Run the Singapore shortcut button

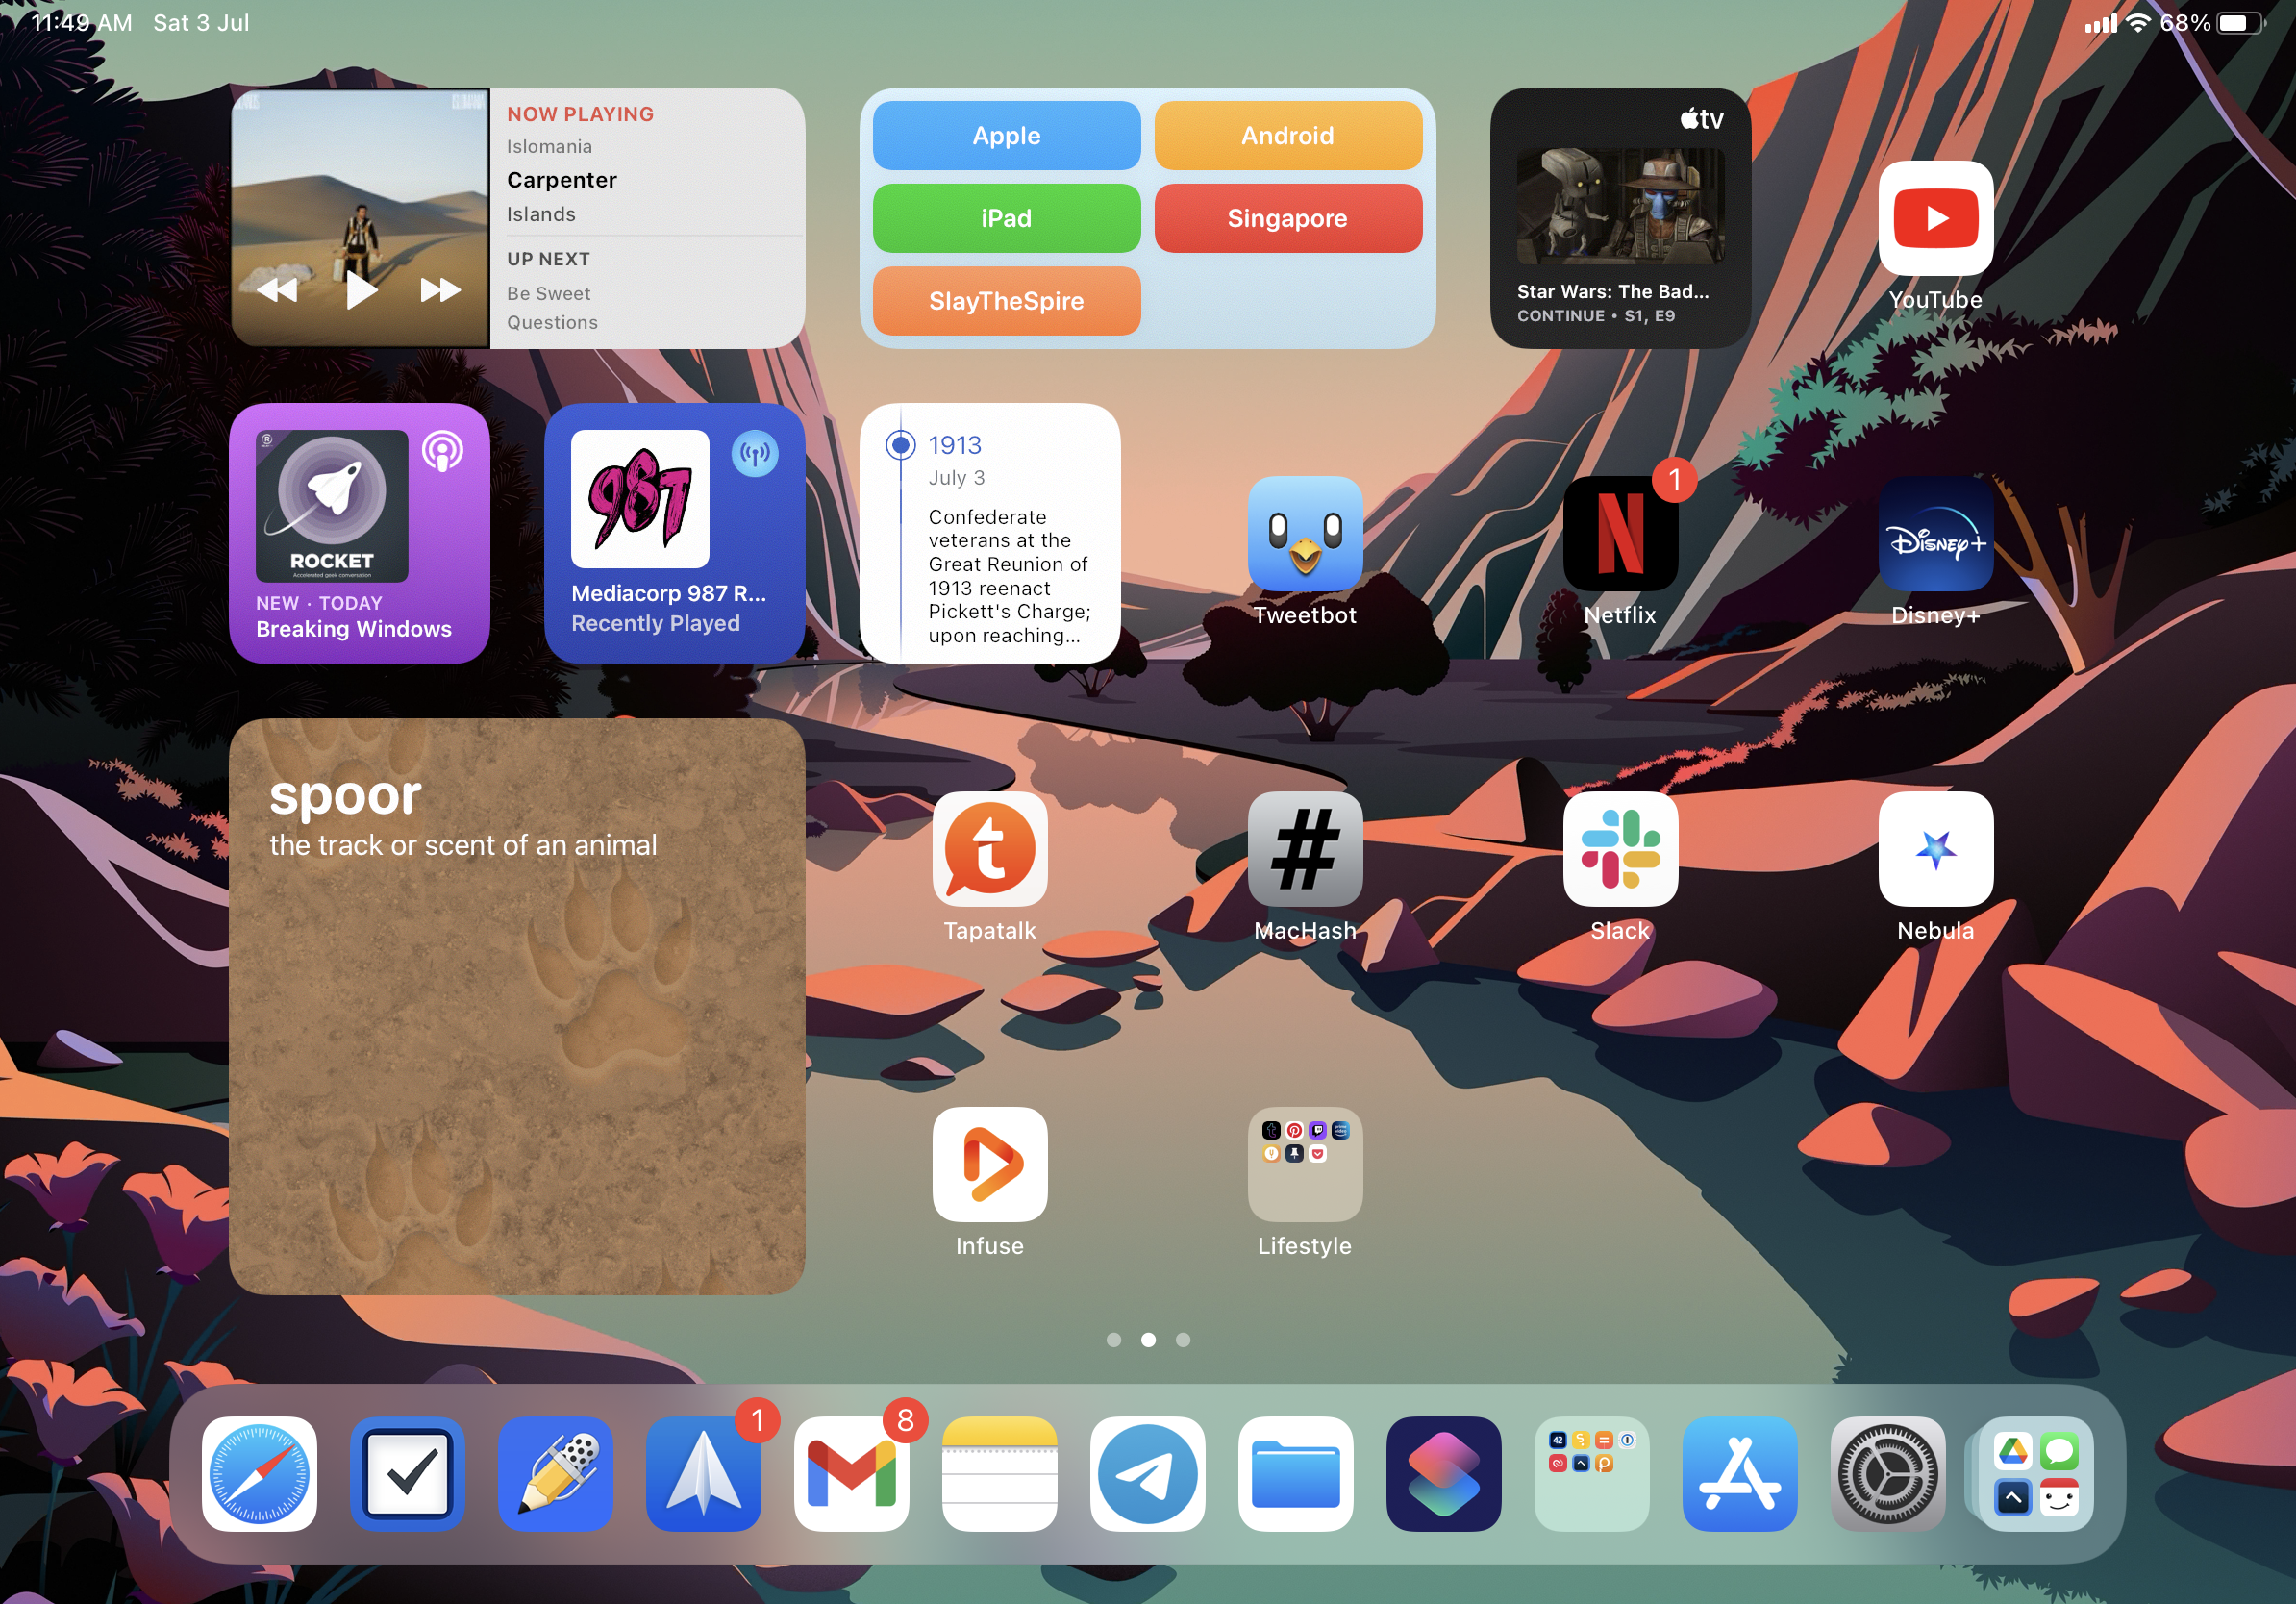pyautogui.click(x=1287, y=218)
